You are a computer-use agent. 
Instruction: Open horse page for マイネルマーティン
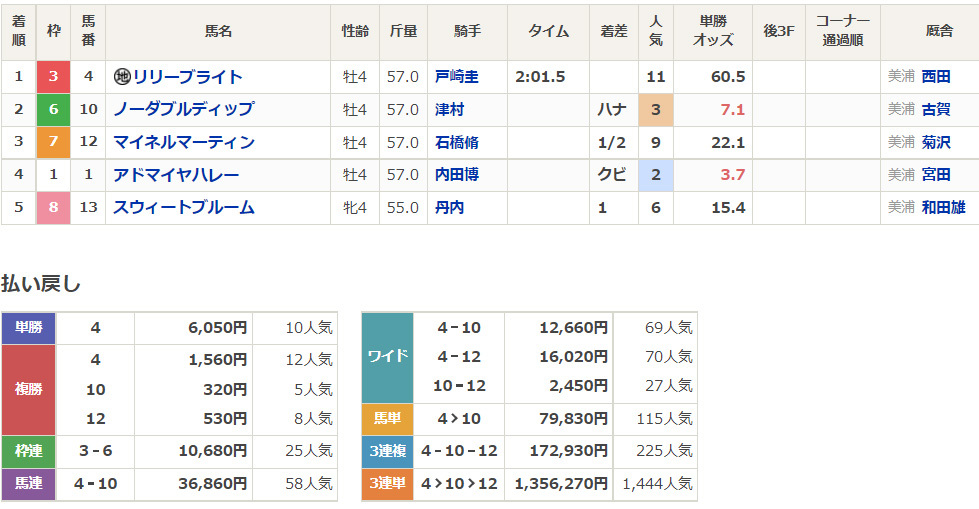point(184,142)
